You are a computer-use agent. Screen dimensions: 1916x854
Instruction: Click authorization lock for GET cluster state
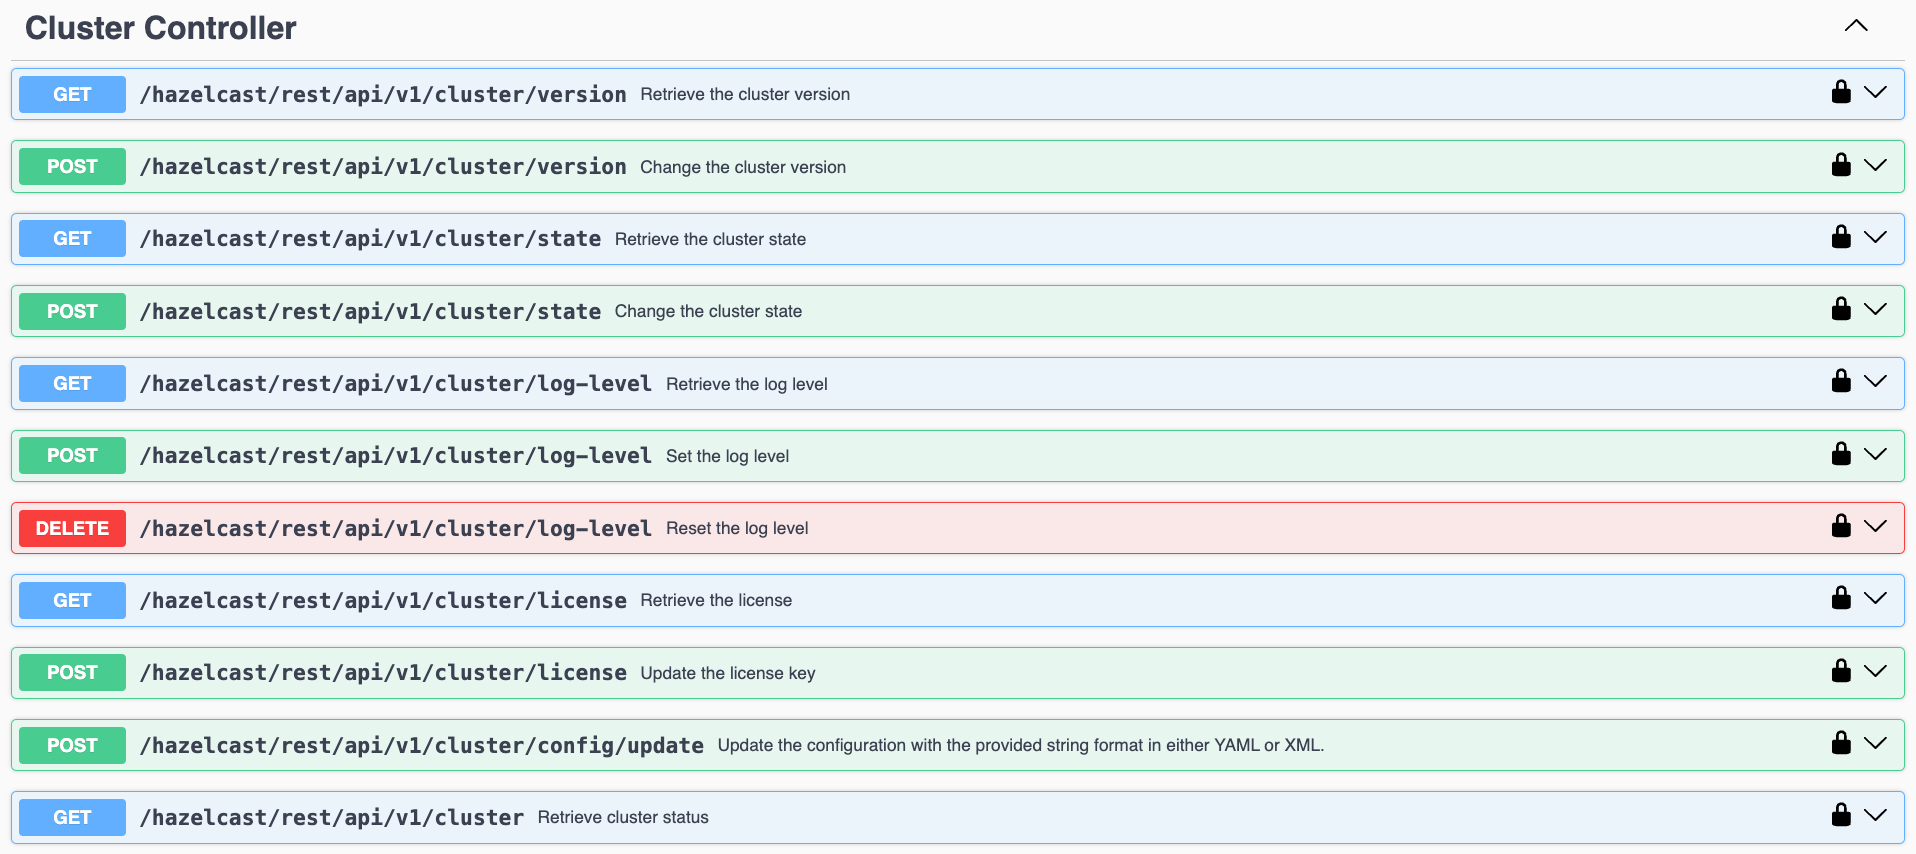[x=1840, y=237]
